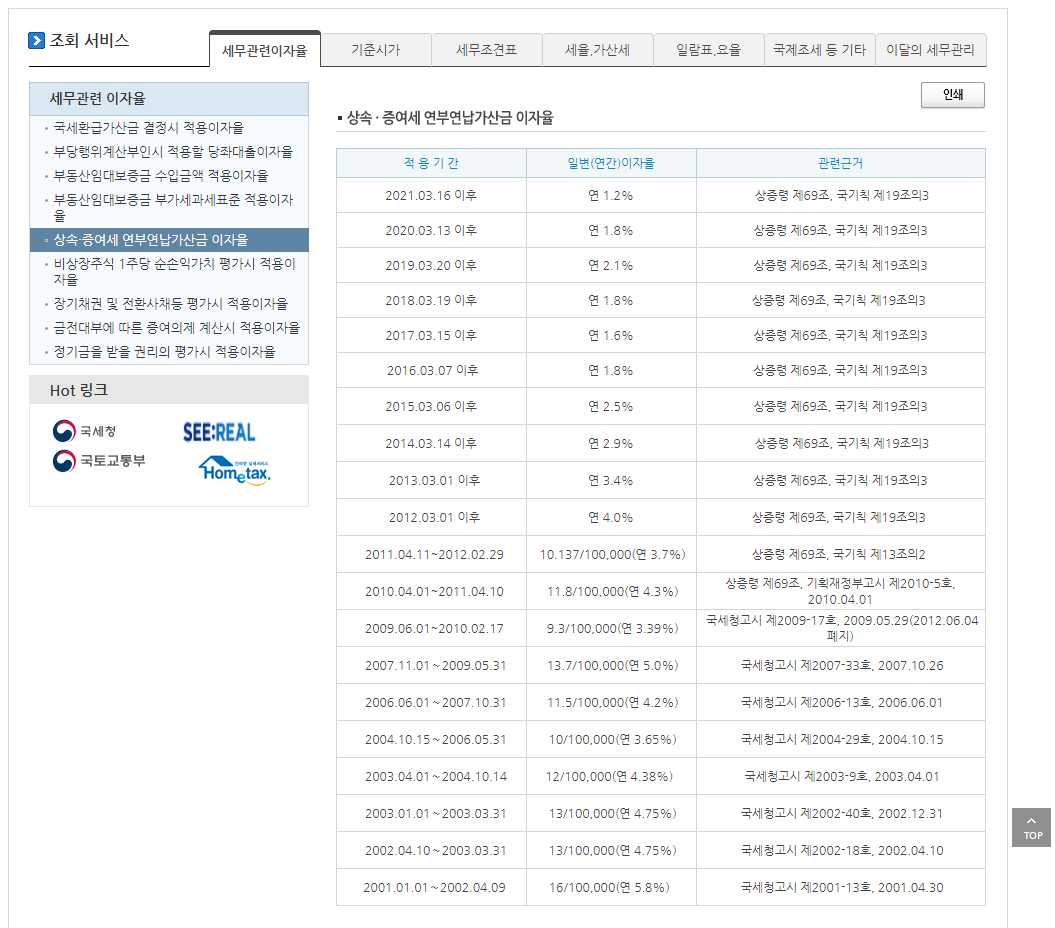The width and height of the screenshot is (1055, 928).
Task: Click the 2006.06.01~2007.10.31 period cell
Action: pyautogui.click(x=431, y=703)
